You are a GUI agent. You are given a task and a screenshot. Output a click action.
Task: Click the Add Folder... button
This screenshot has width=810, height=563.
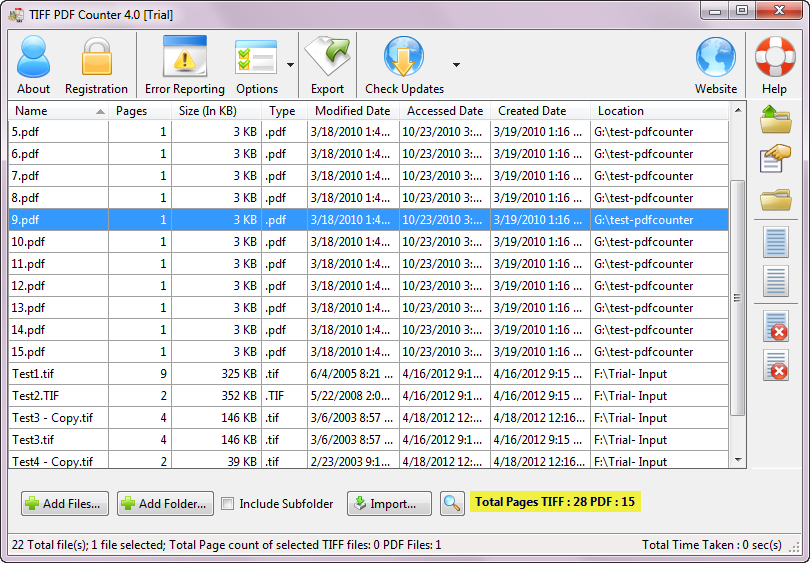tap(165, 504)
